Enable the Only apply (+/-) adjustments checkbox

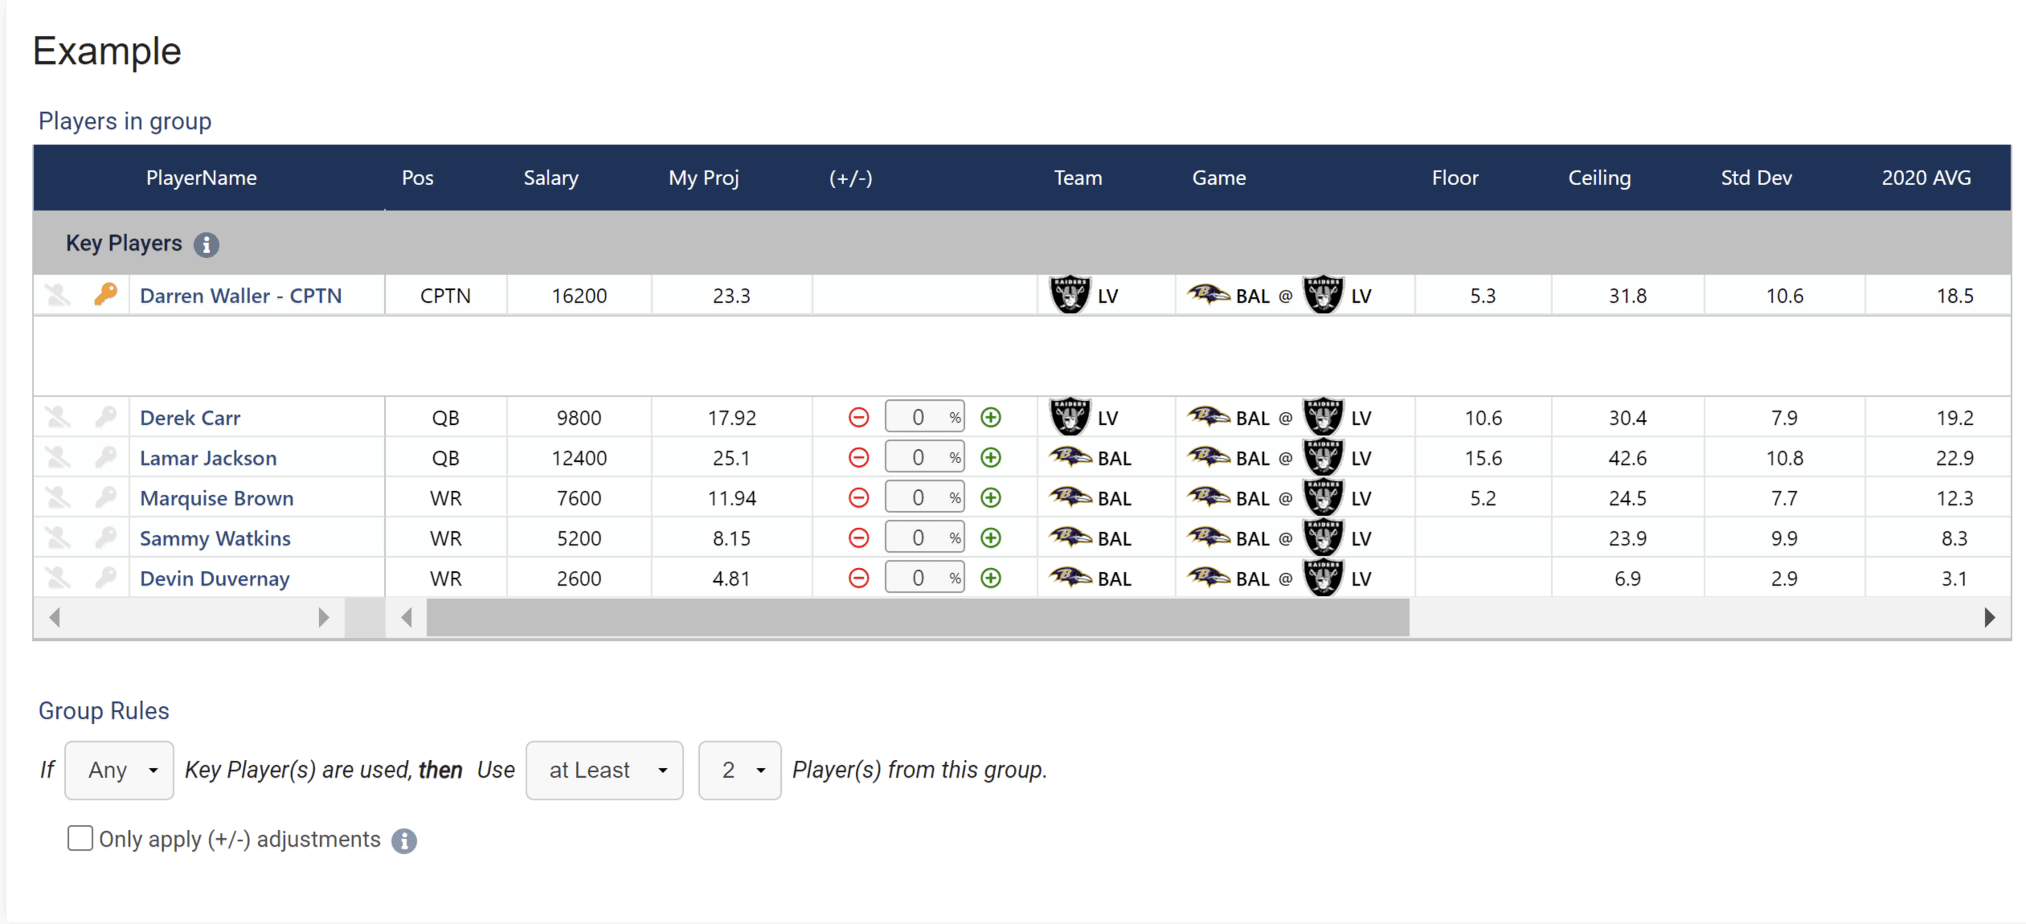(x=79, y=838)
